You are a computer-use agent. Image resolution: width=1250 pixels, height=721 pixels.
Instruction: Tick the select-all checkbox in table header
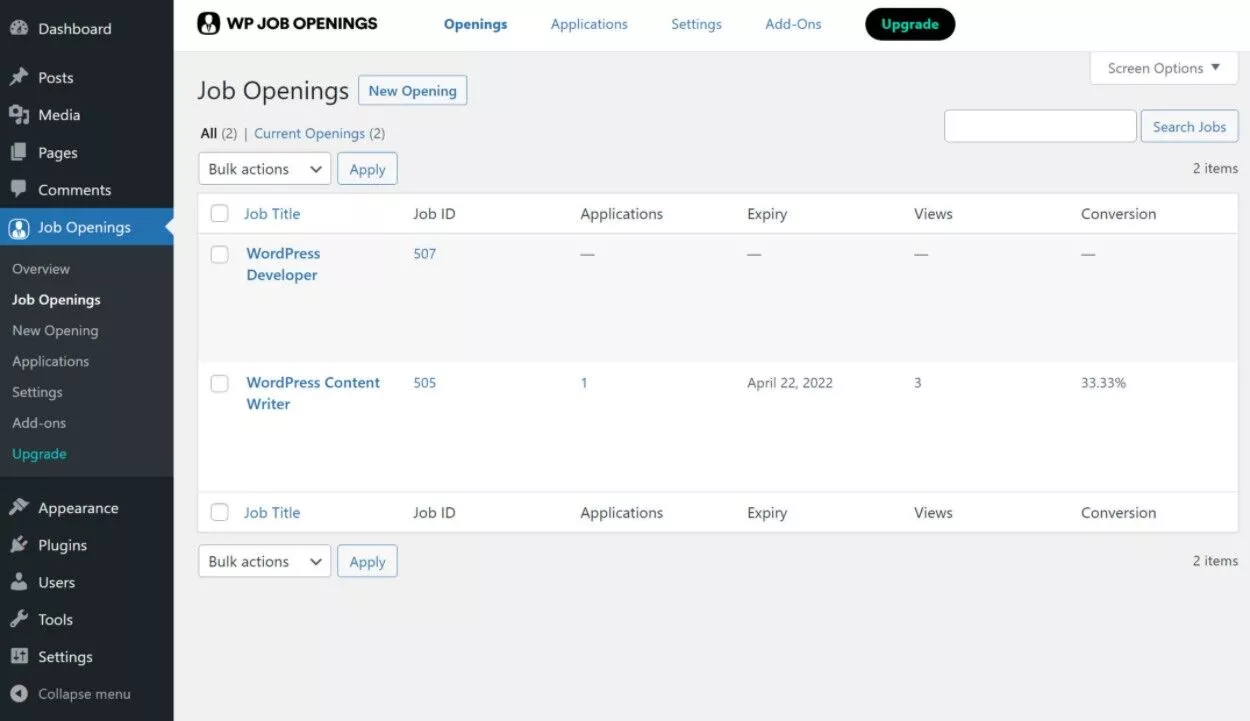pos(220,213)
